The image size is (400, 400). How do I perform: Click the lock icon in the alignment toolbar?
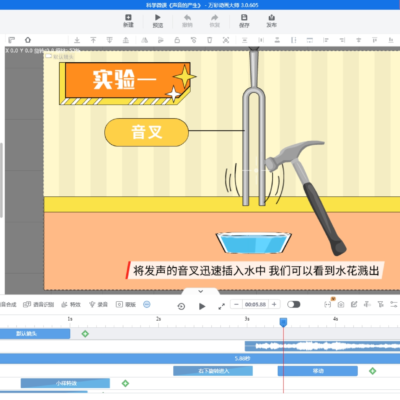(177, 40)
